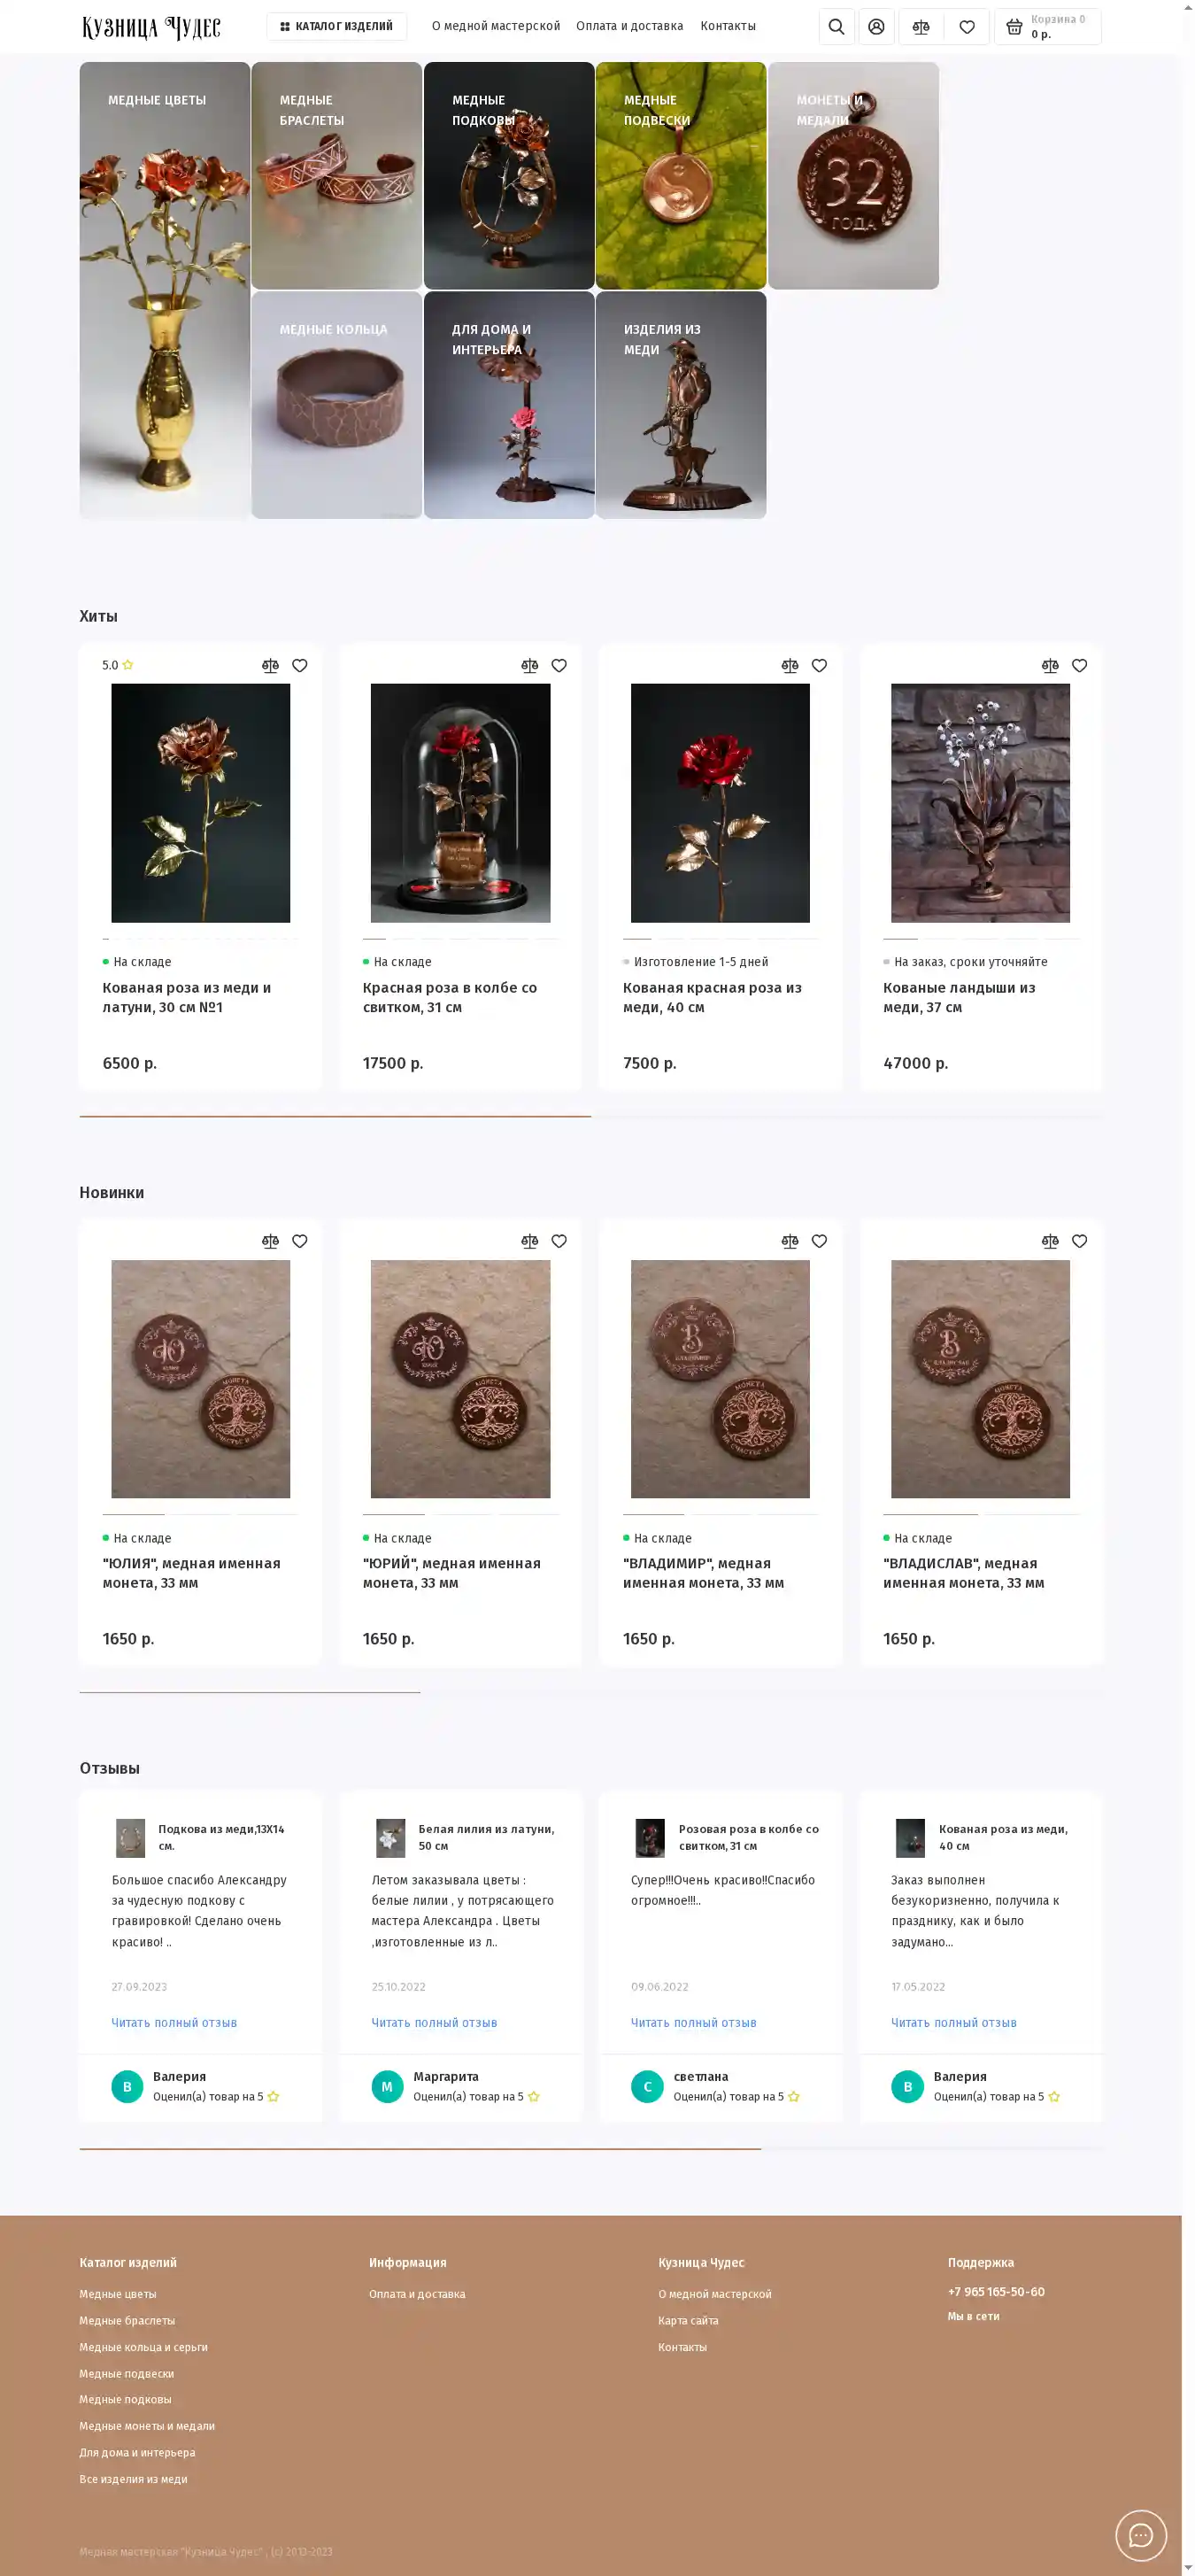Open the chat bubble widget
Image resolution: width=1195 pixels, height=2576 pixels.
tap(1141, 2535)
